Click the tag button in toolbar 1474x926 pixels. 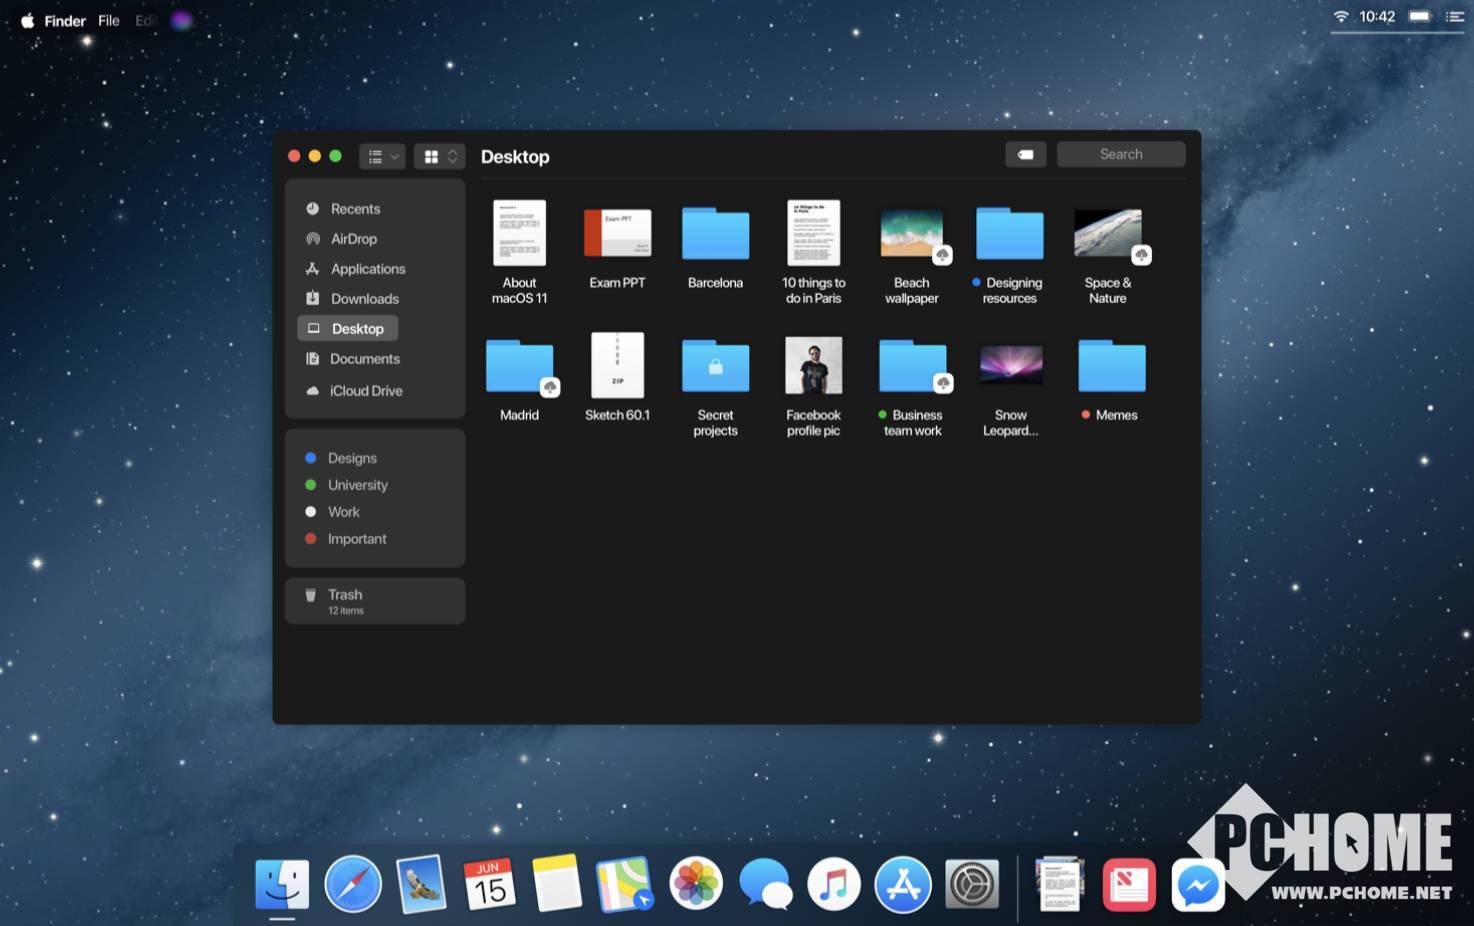[1025, 155]
